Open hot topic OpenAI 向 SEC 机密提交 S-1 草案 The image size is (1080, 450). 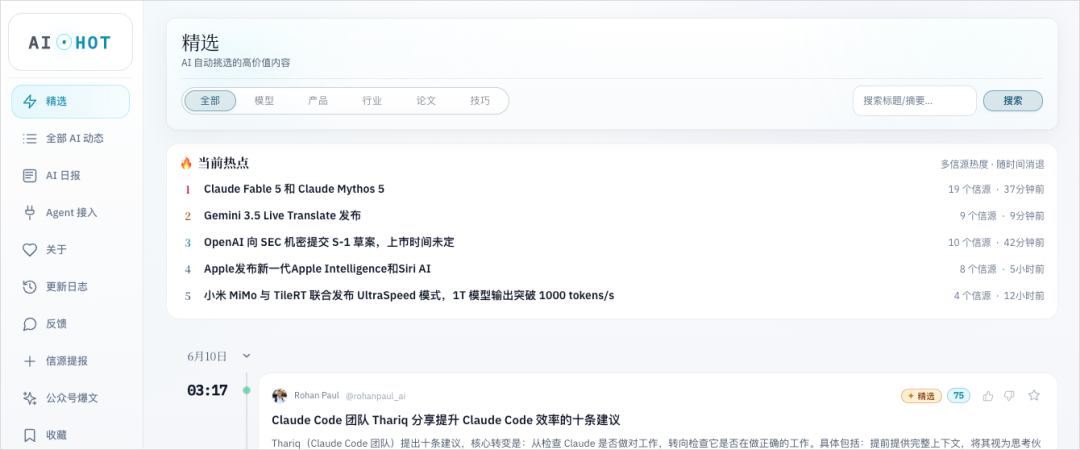pyautogui.click(x=329, y=243)
